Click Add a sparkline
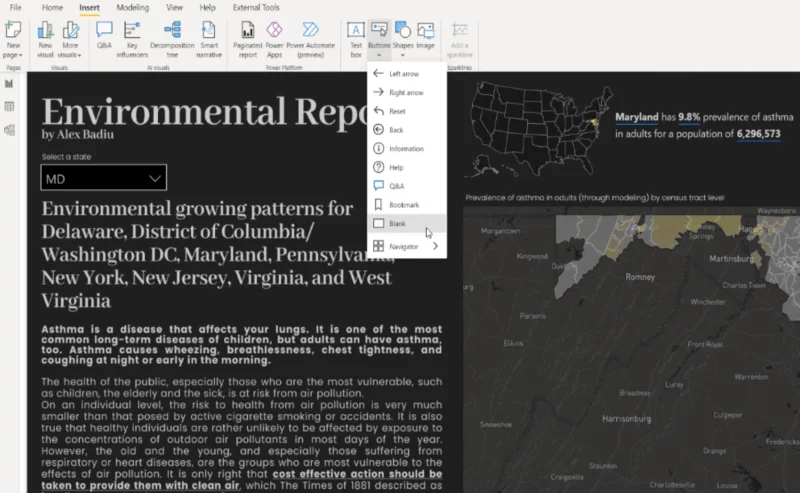The height and width of the screenshot is (493, 800). (x=460, y=39)
